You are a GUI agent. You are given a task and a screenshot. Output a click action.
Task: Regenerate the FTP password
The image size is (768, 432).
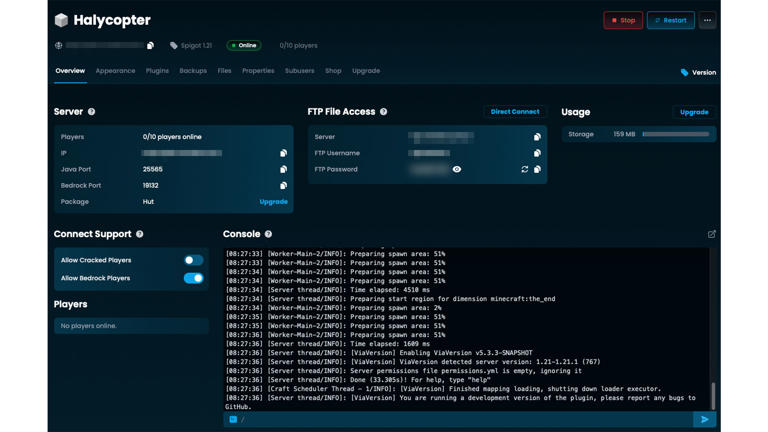(524, 170)
